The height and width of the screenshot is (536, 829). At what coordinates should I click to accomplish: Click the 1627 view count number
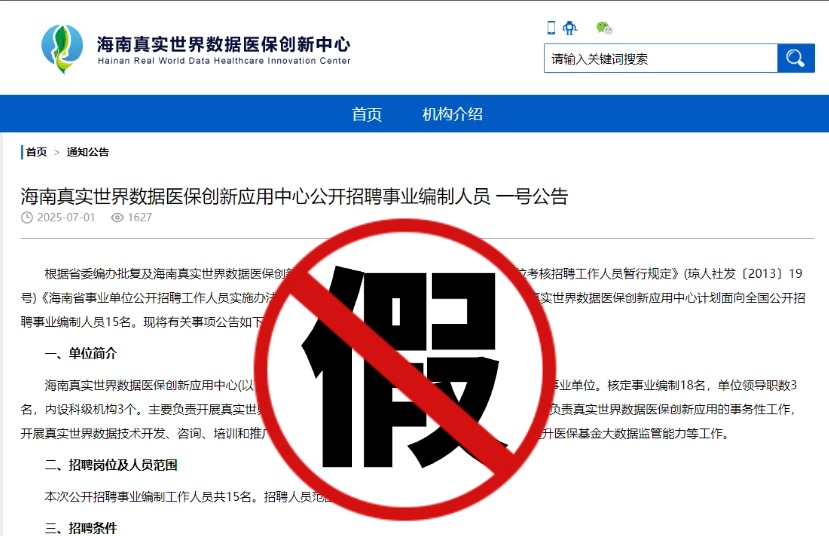(x=140, y=217)
